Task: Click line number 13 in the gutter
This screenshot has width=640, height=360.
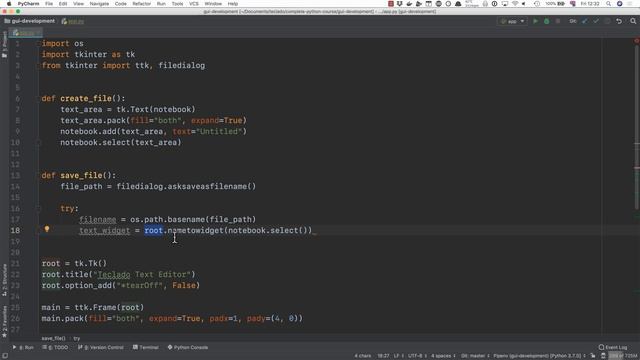Action: coord(15,176)
